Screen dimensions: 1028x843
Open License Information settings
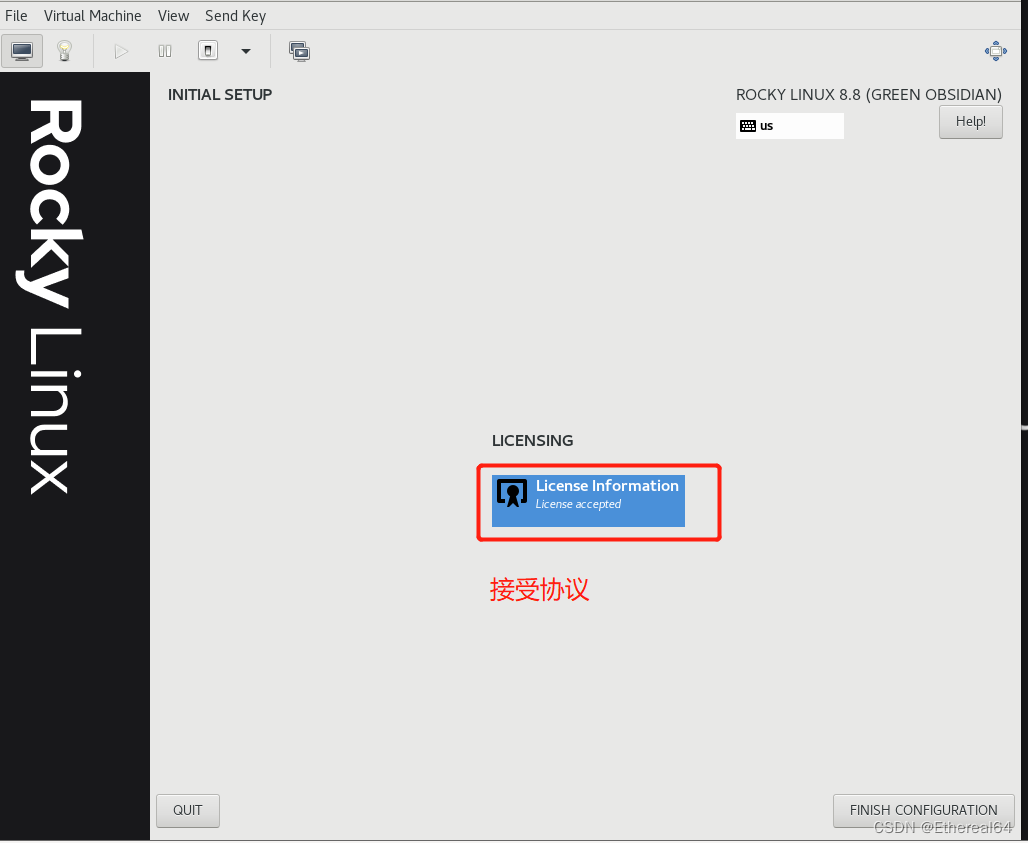pyautogui.click(x=588, y=501)
